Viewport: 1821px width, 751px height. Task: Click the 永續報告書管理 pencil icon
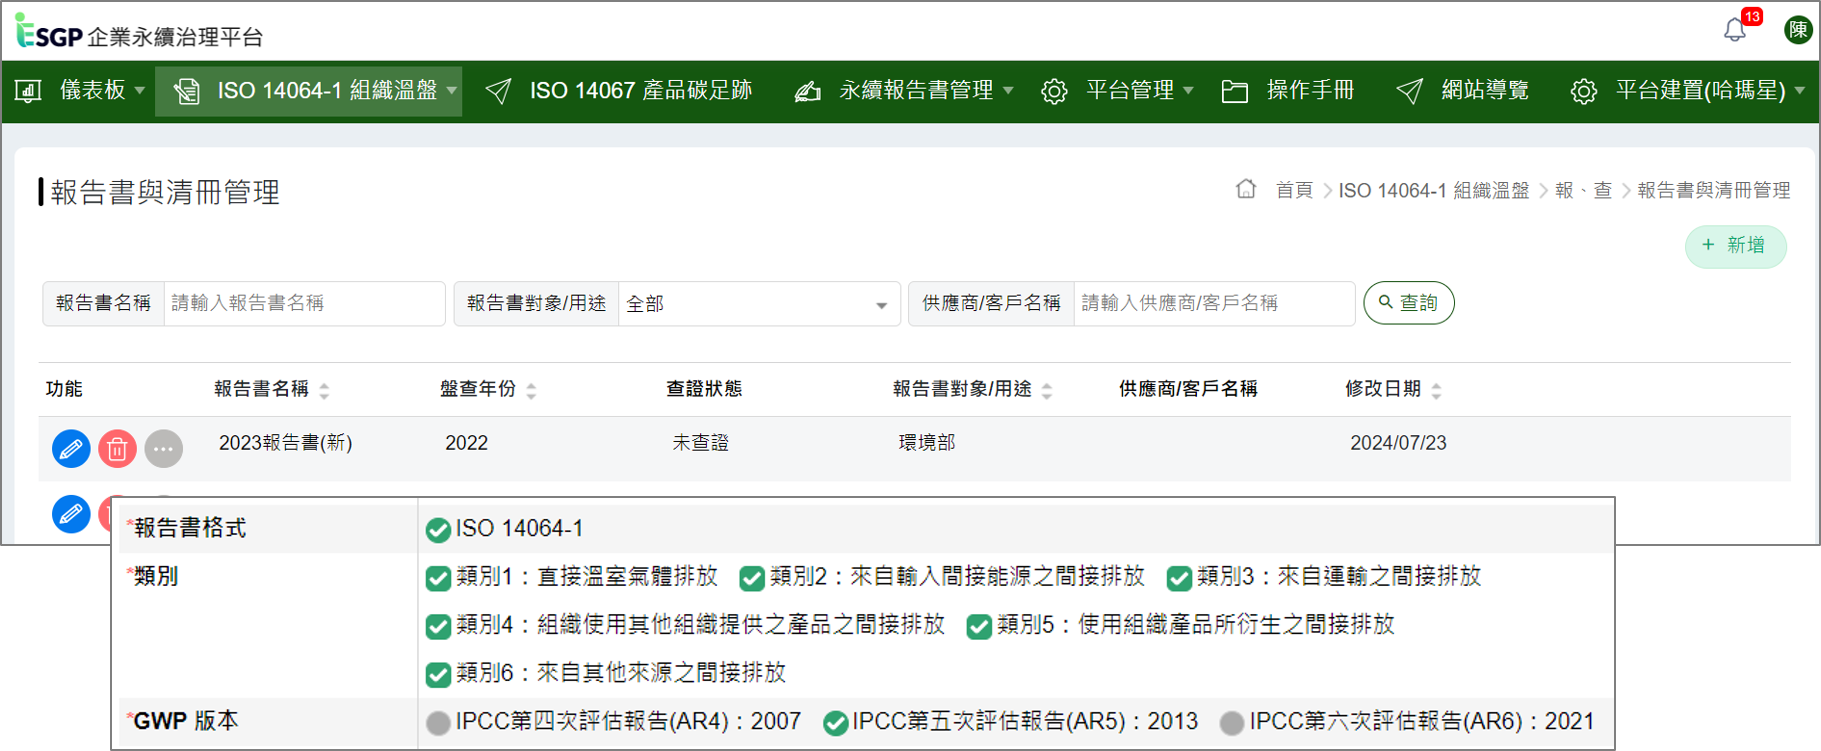click(807, 91)
